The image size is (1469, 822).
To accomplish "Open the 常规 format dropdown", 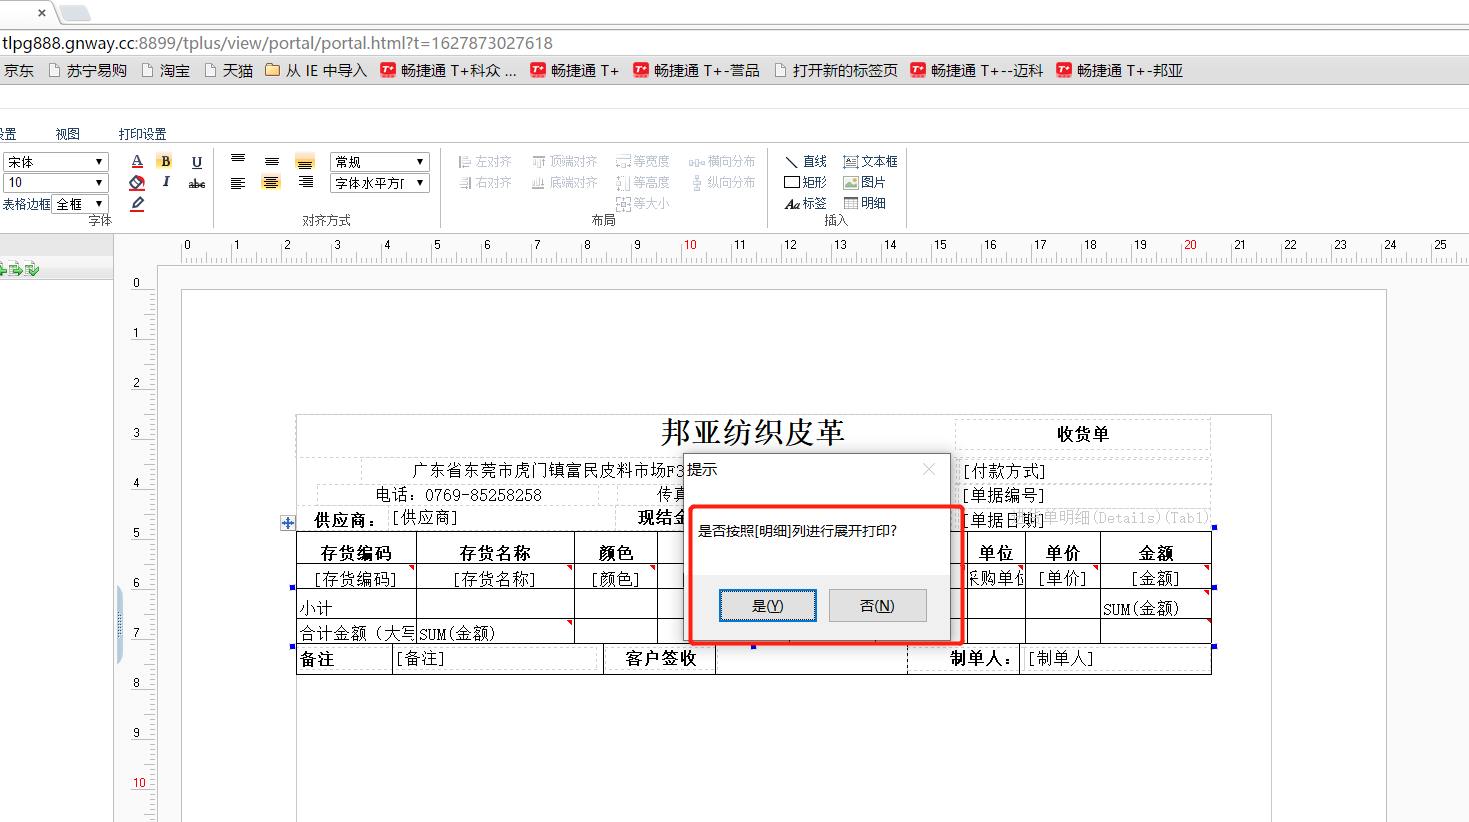I will (380, 162).
